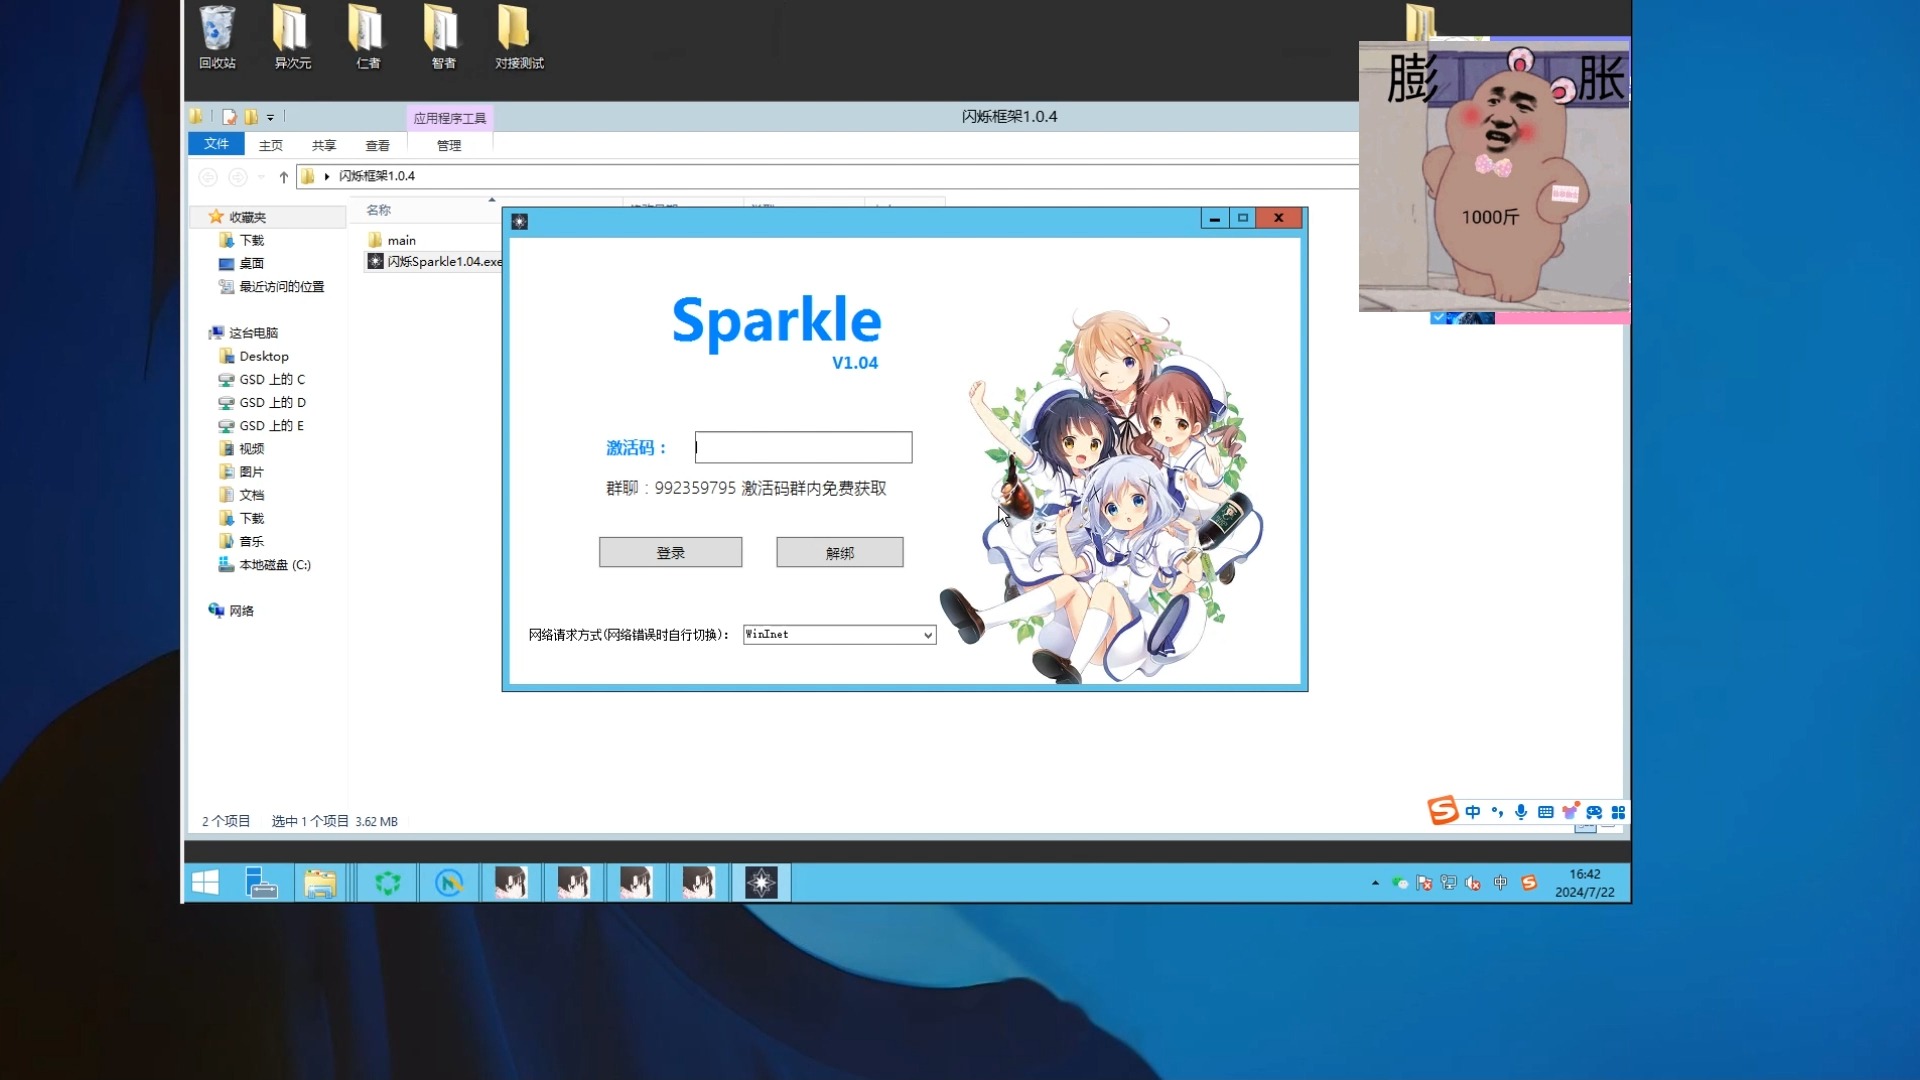
Task: Click the soft keyboard icon on Sogou IME bar
Action: (x=1545, y=812)
